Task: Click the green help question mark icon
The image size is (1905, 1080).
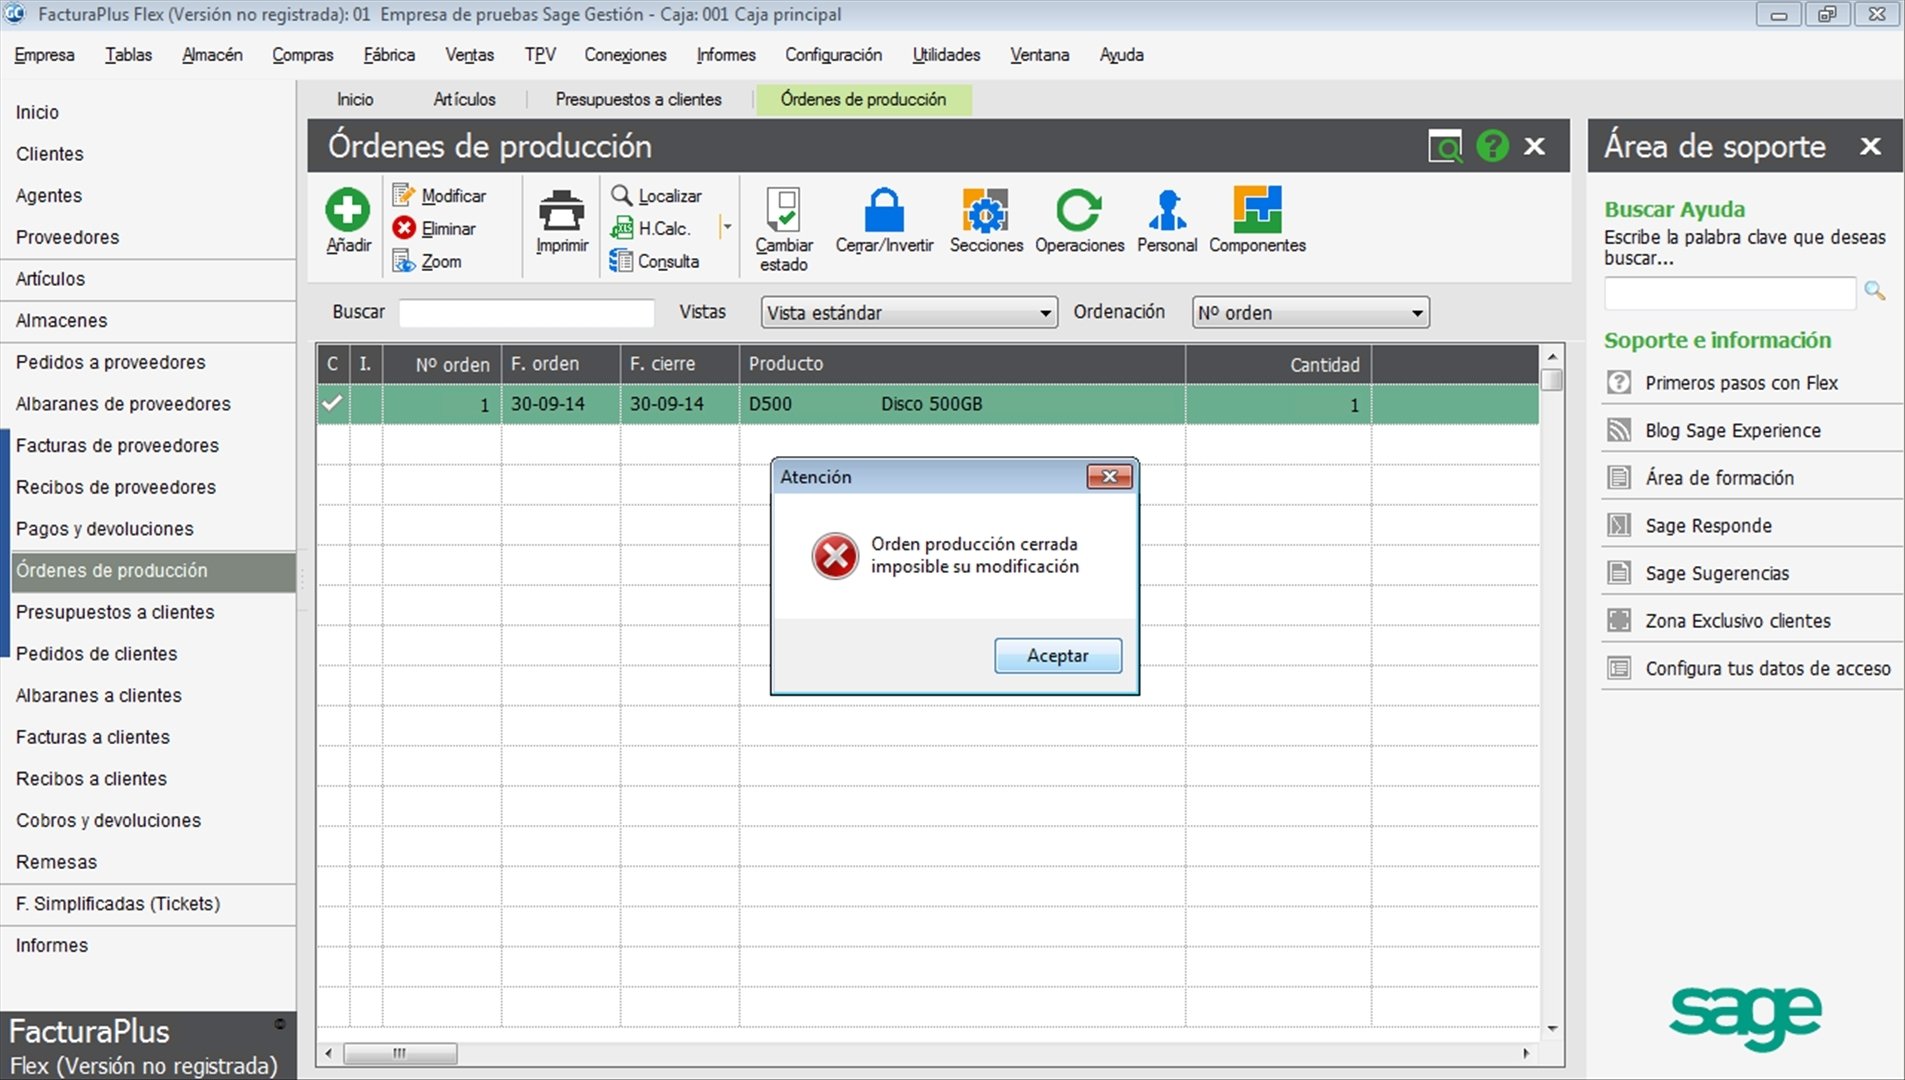Action: [x=1492, y=146]
